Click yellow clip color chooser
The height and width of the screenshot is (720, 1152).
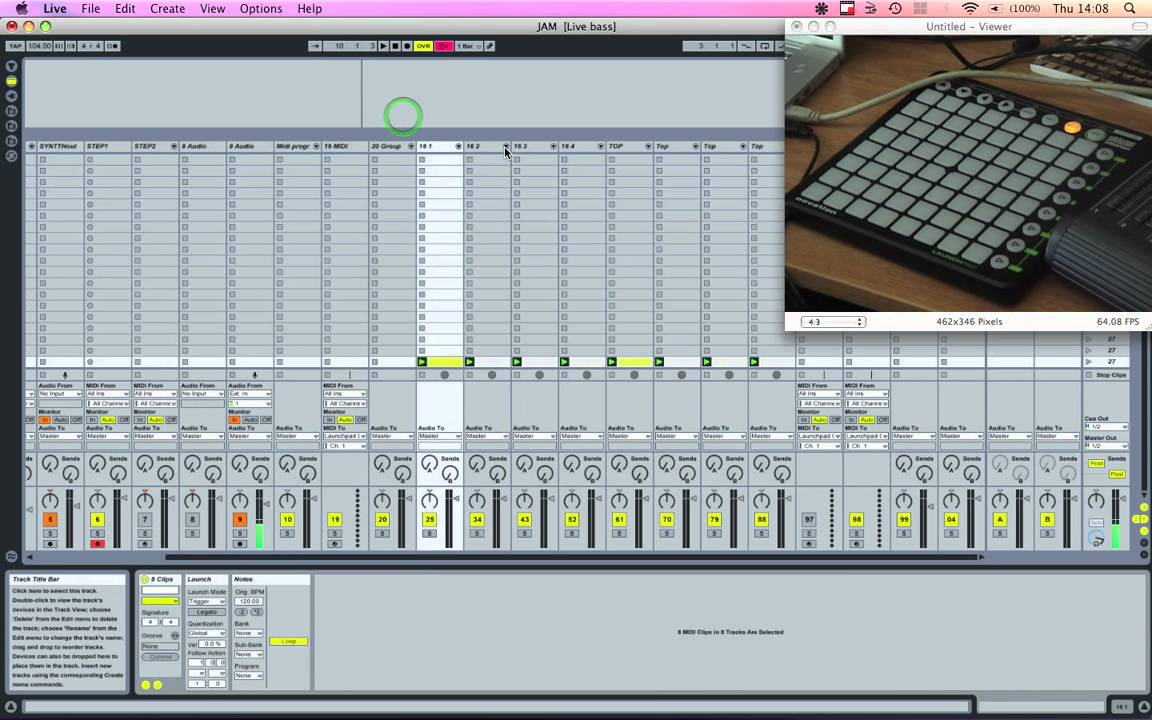(160, 601)
